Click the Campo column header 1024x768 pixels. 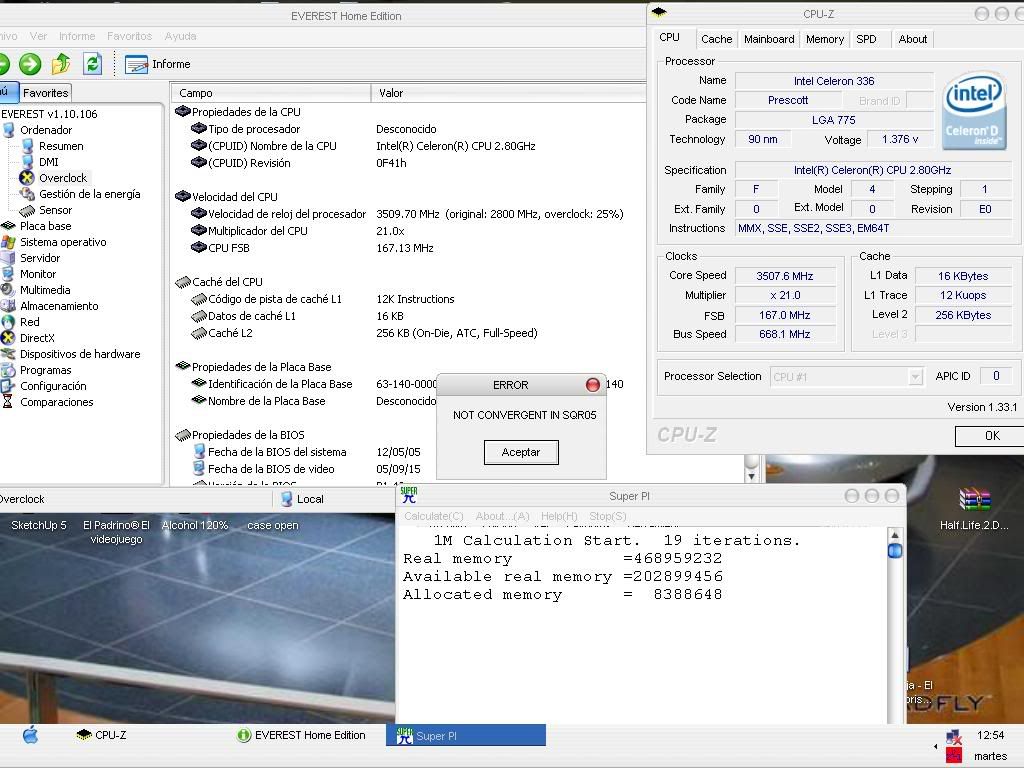(196, 93)
